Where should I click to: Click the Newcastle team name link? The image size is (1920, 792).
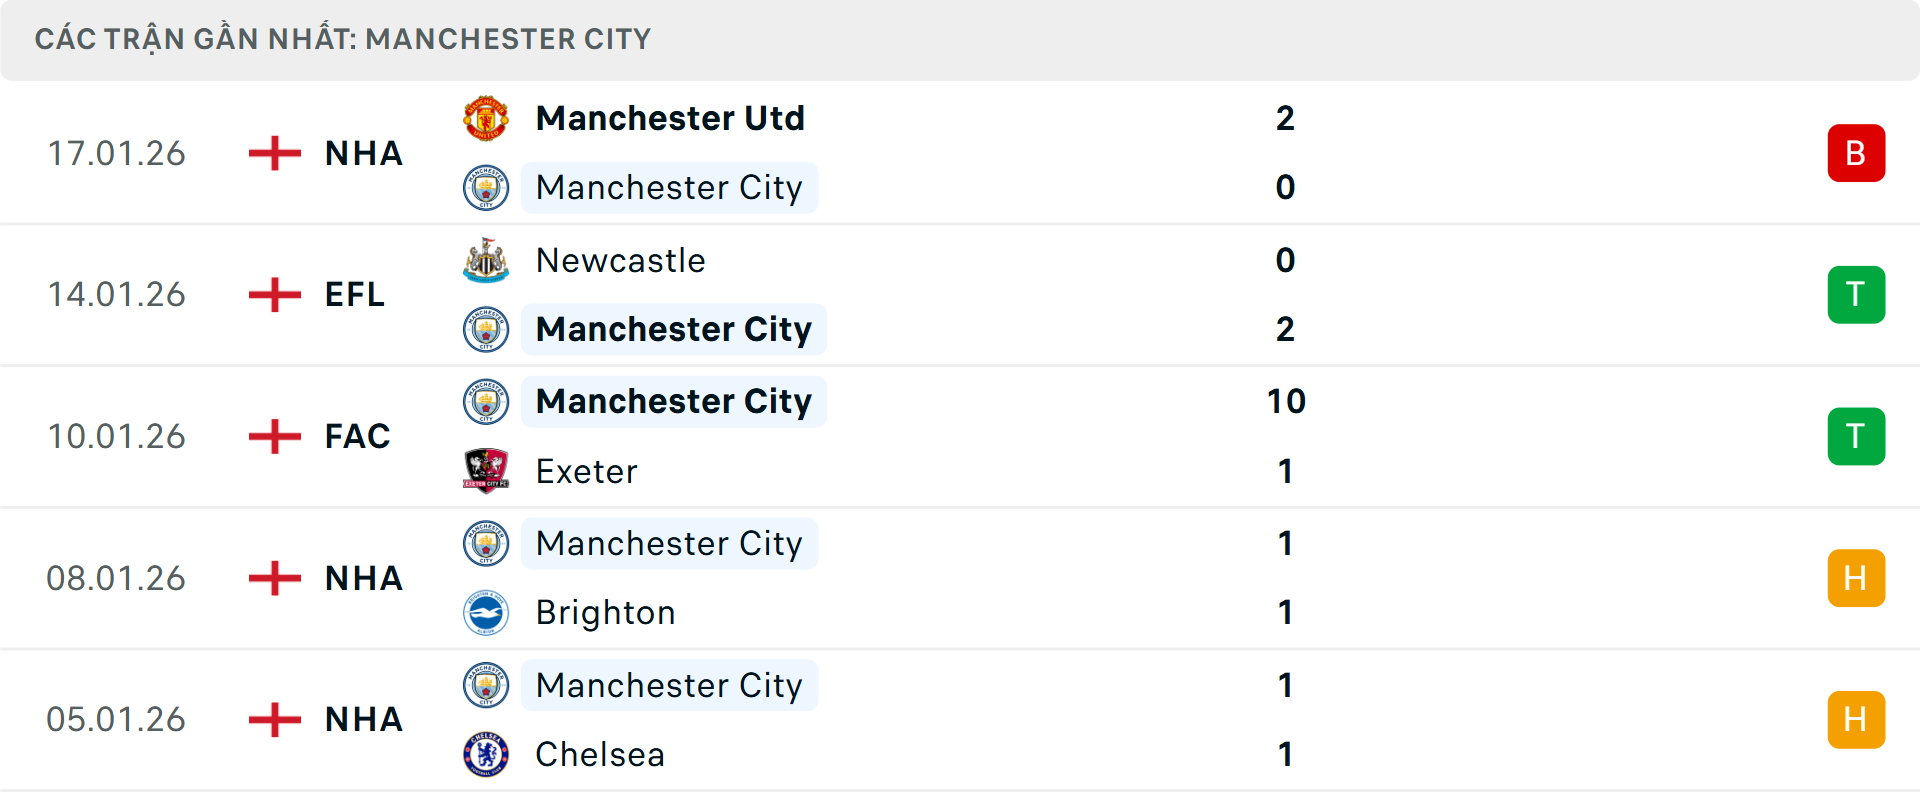click(x=621, y=260)
